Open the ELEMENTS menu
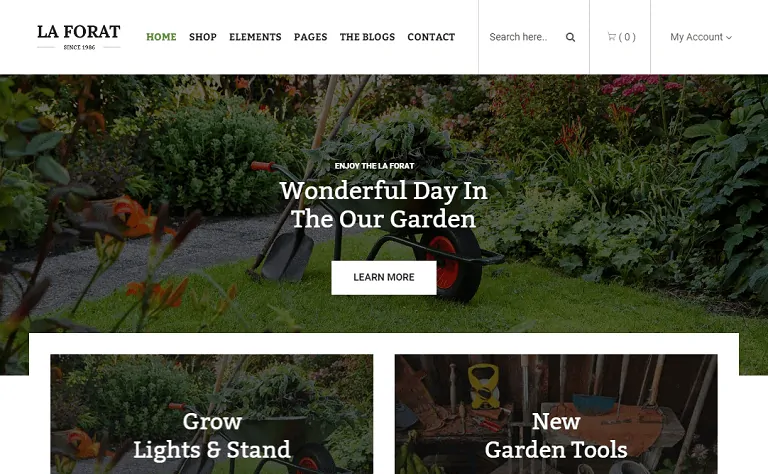 (255, 37)
